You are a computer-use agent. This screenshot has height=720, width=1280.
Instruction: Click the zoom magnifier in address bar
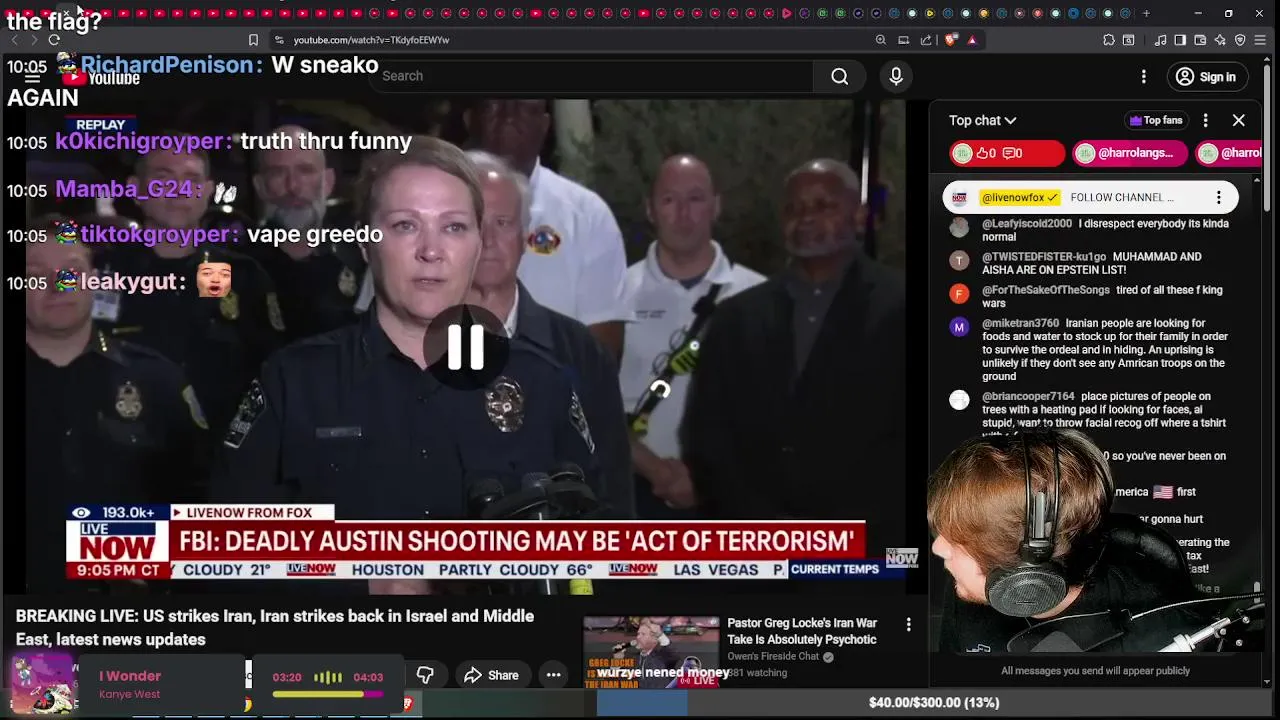tap(880, 40)
